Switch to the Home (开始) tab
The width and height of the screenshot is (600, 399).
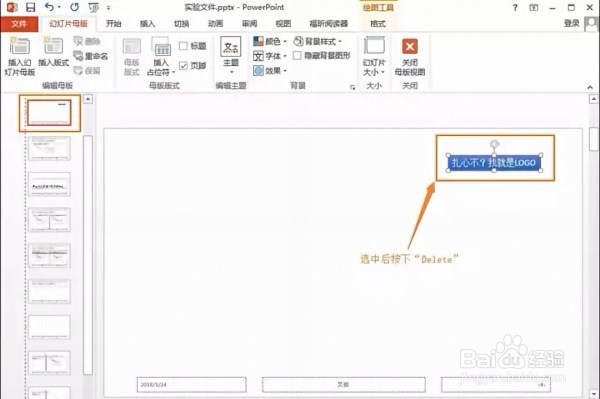113,24
